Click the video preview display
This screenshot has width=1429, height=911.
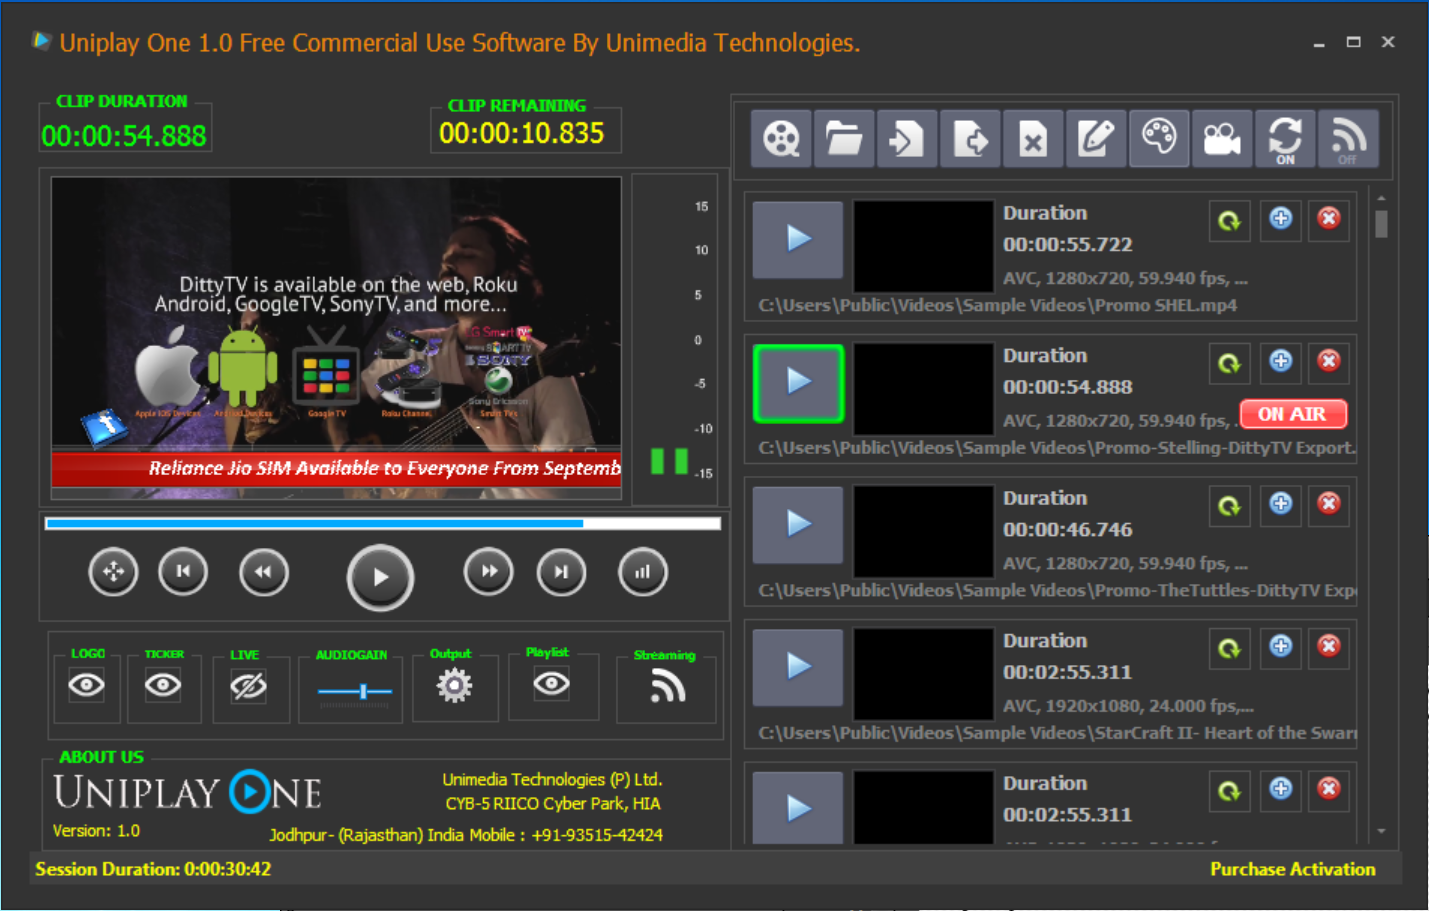[x=336, y=339]
